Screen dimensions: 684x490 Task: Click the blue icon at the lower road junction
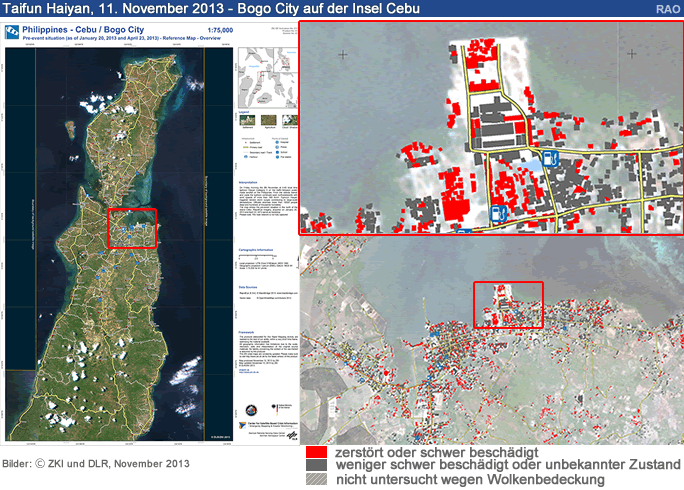pyautogui.click(x=498, y=212)
